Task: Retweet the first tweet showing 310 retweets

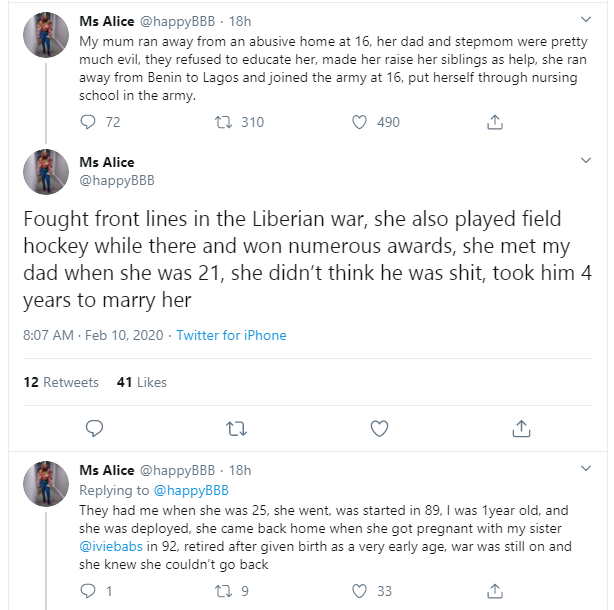Action: 225,122
